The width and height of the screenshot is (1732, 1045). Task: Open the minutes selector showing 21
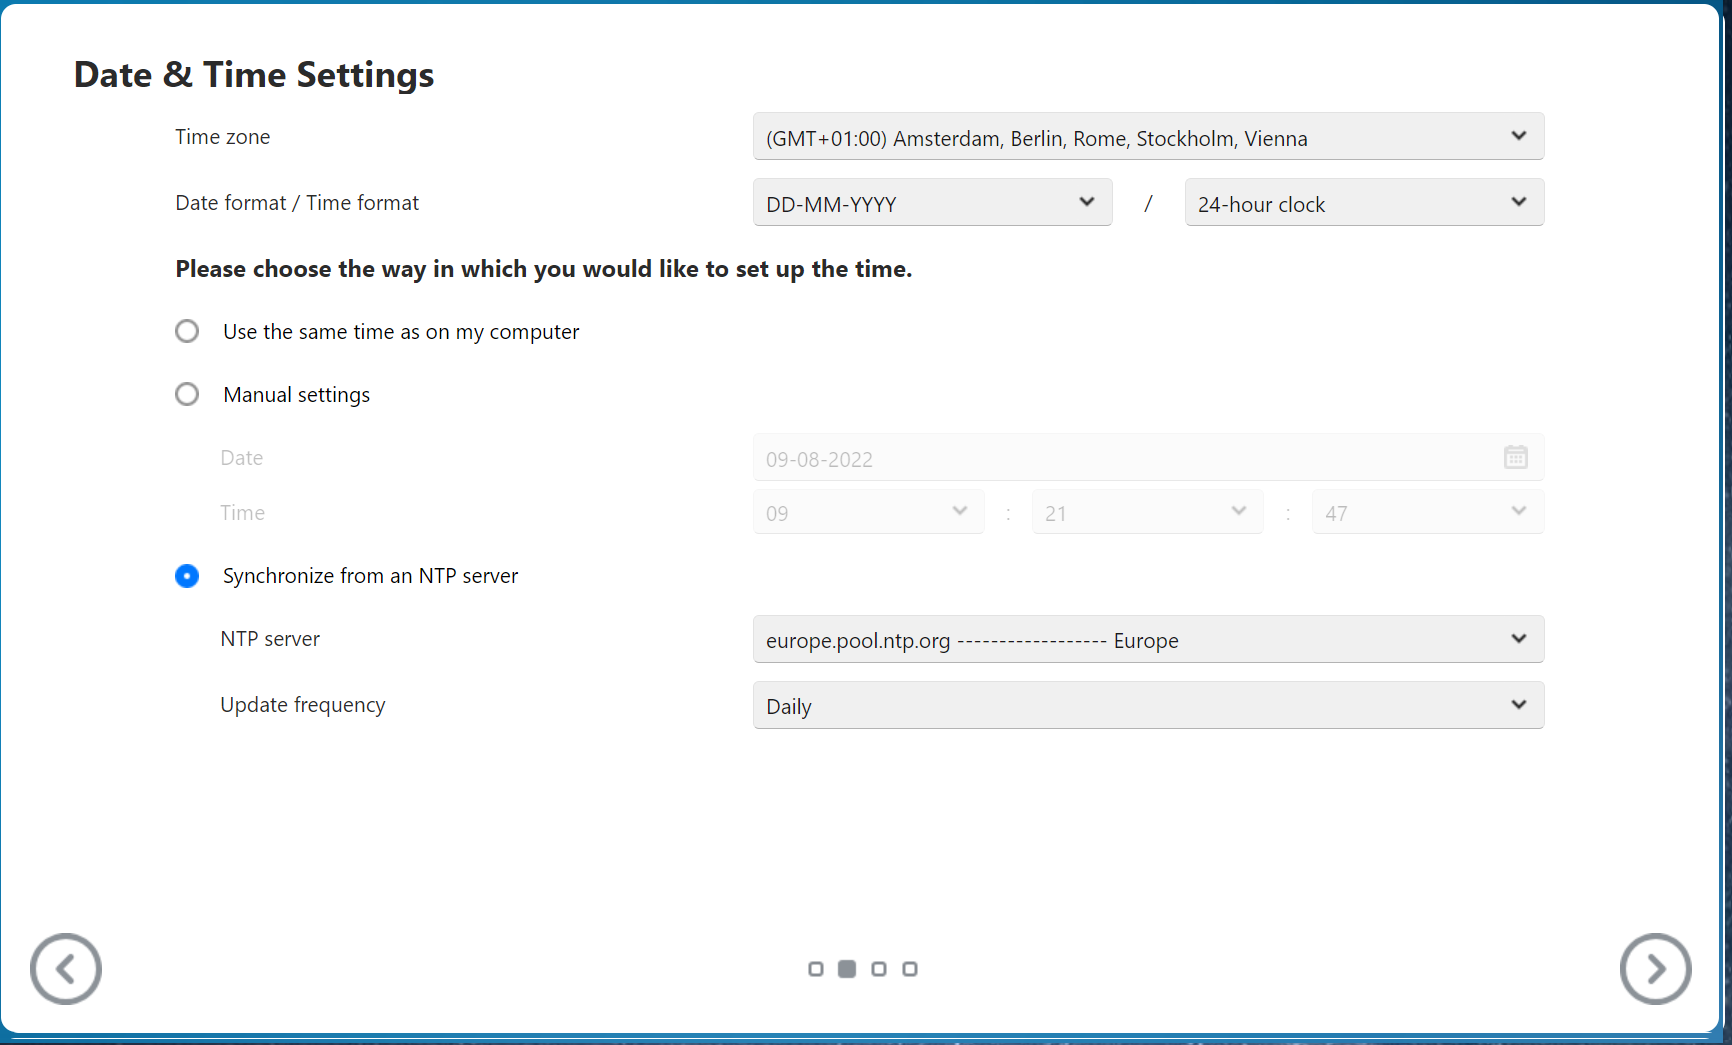pos(1147,512)
